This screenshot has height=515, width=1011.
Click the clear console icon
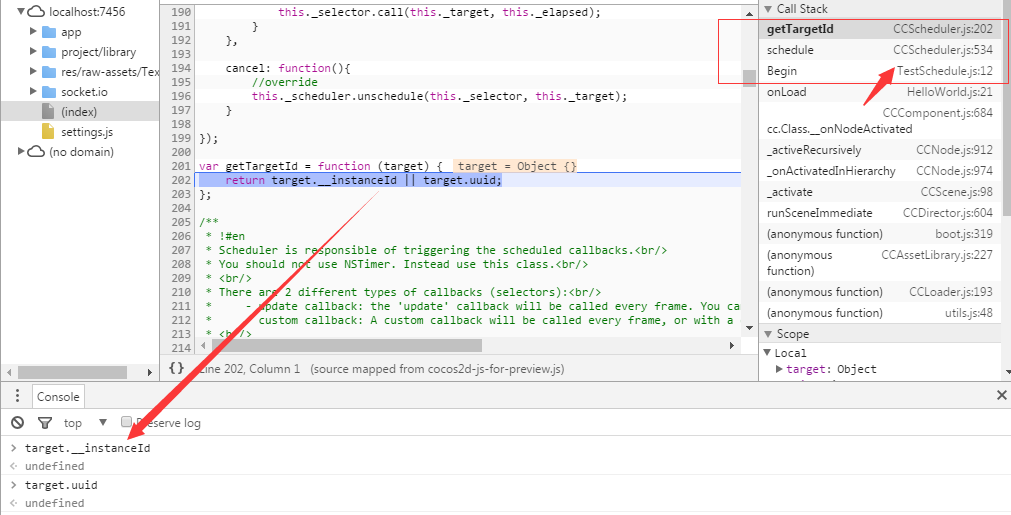tap(17, 423)
